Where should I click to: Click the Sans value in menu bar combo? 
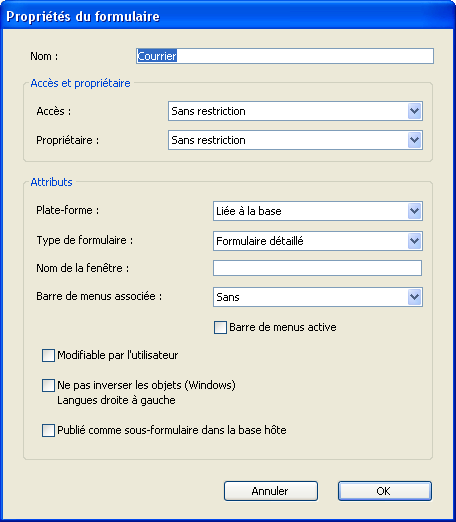(228, 297)
